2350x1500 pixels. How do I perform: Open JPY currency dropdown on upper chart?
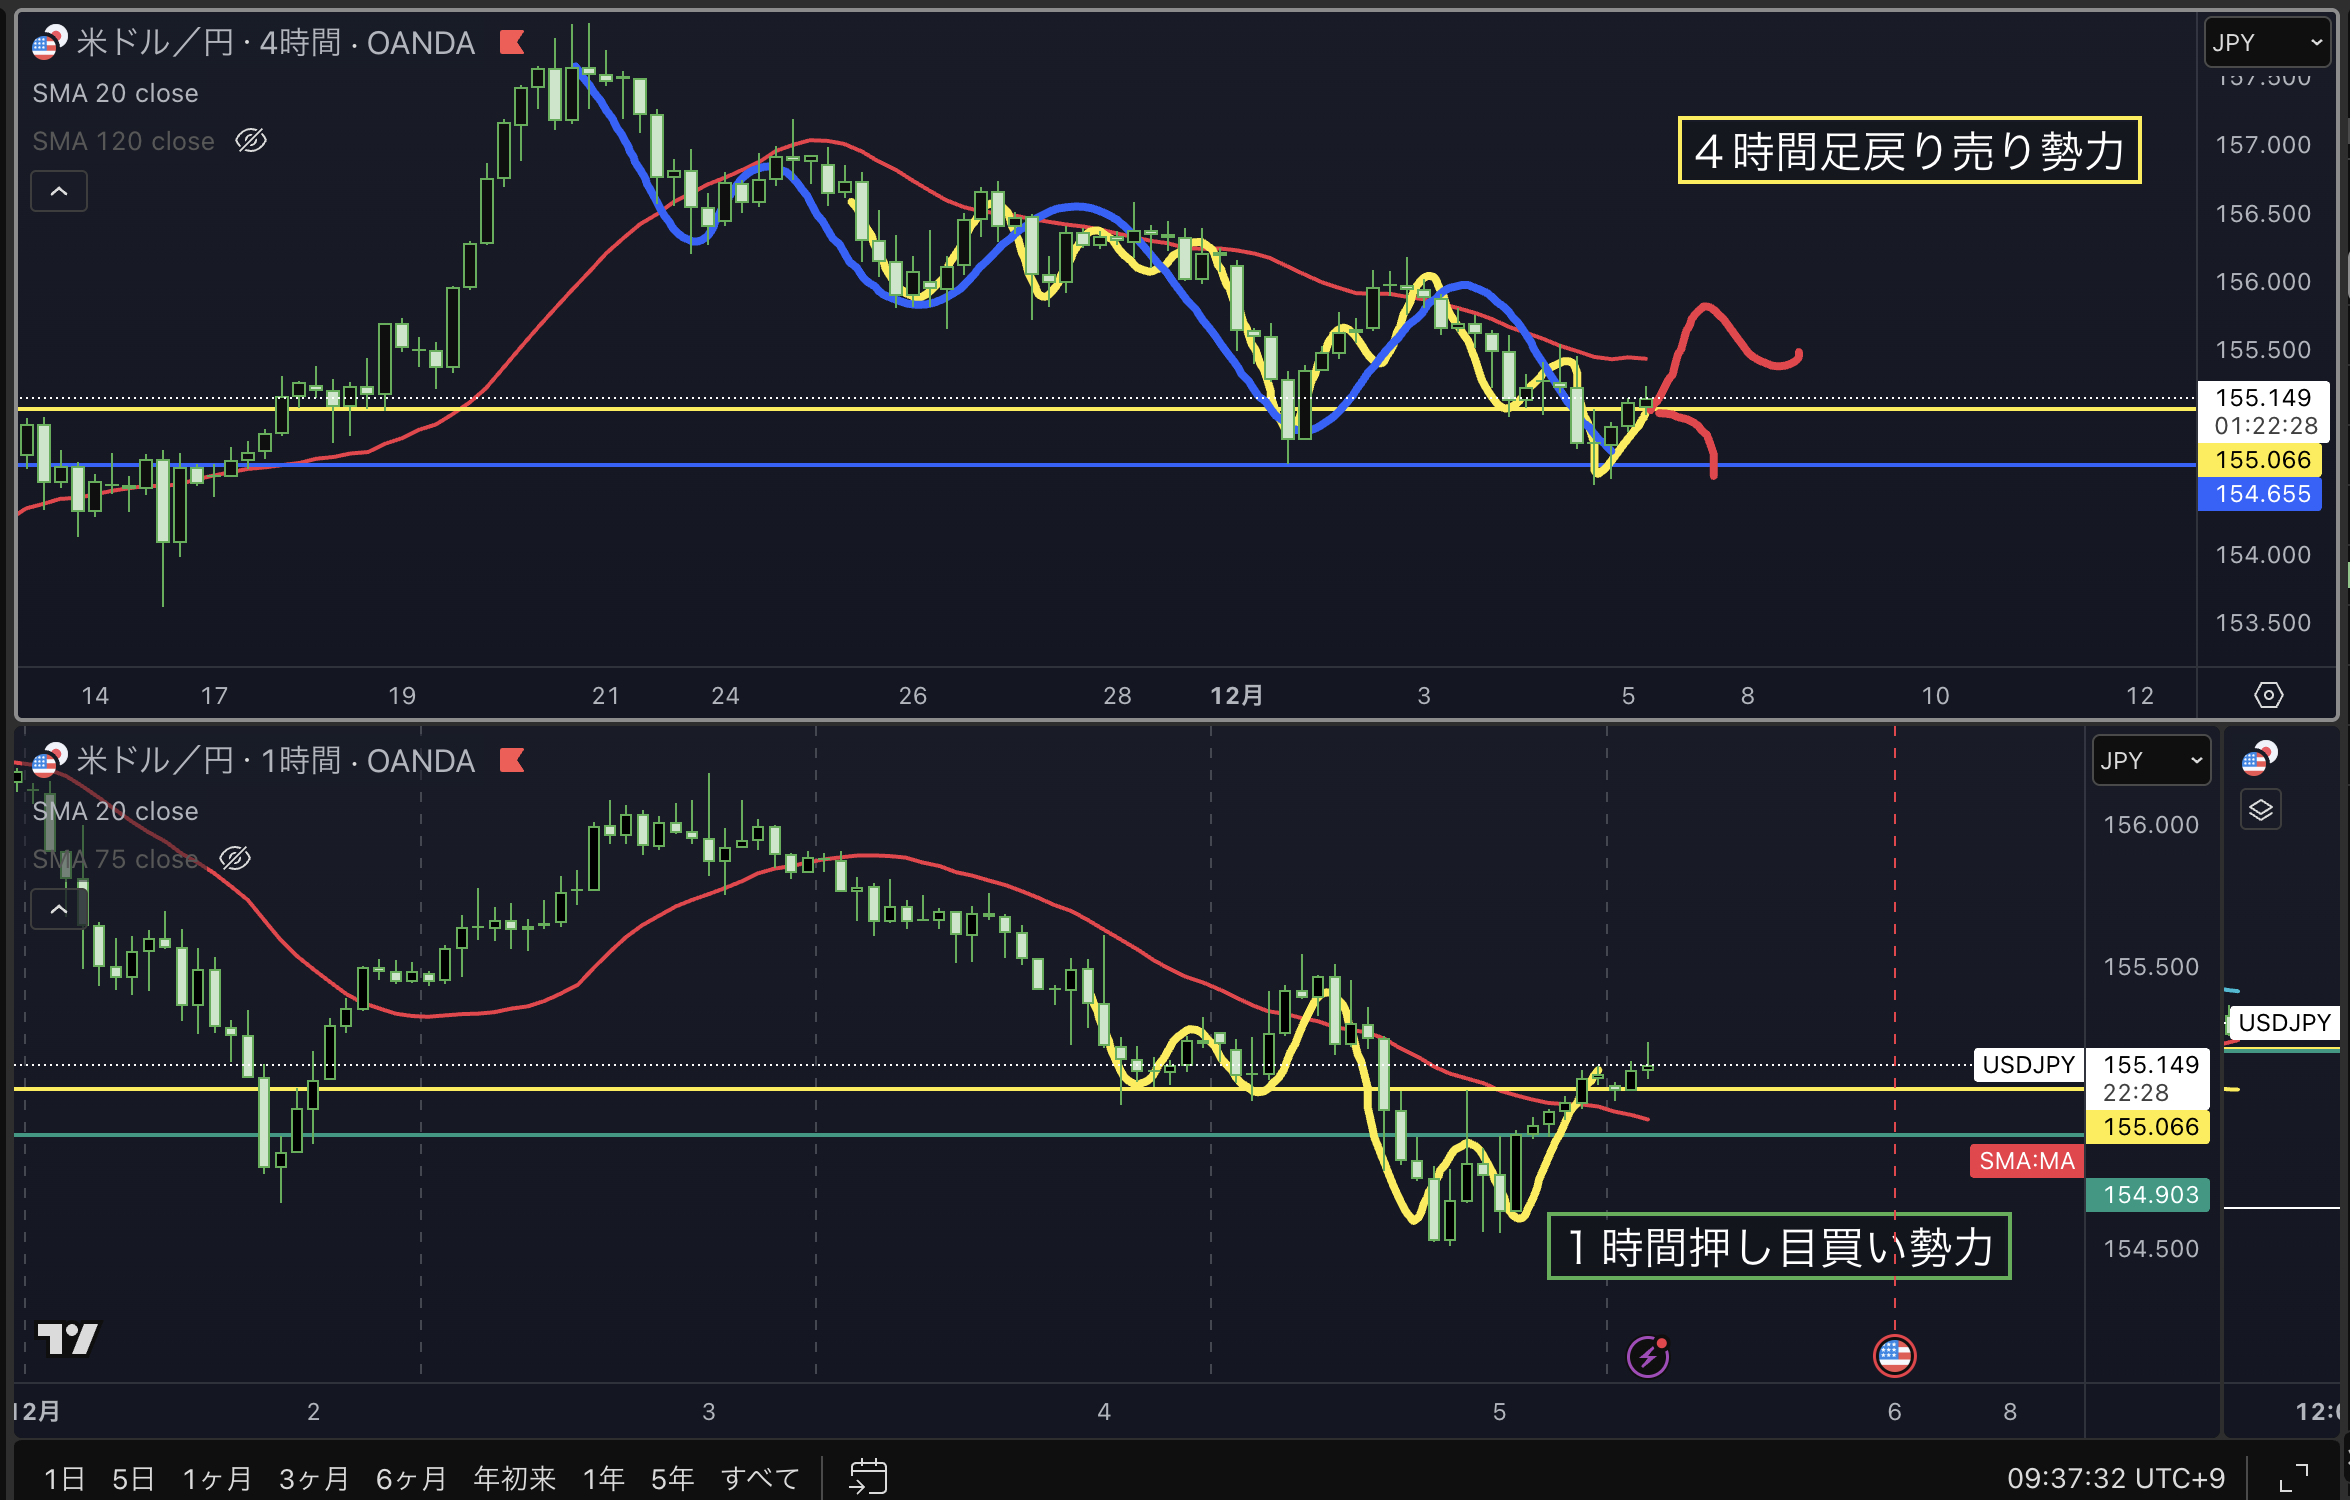2266,42
